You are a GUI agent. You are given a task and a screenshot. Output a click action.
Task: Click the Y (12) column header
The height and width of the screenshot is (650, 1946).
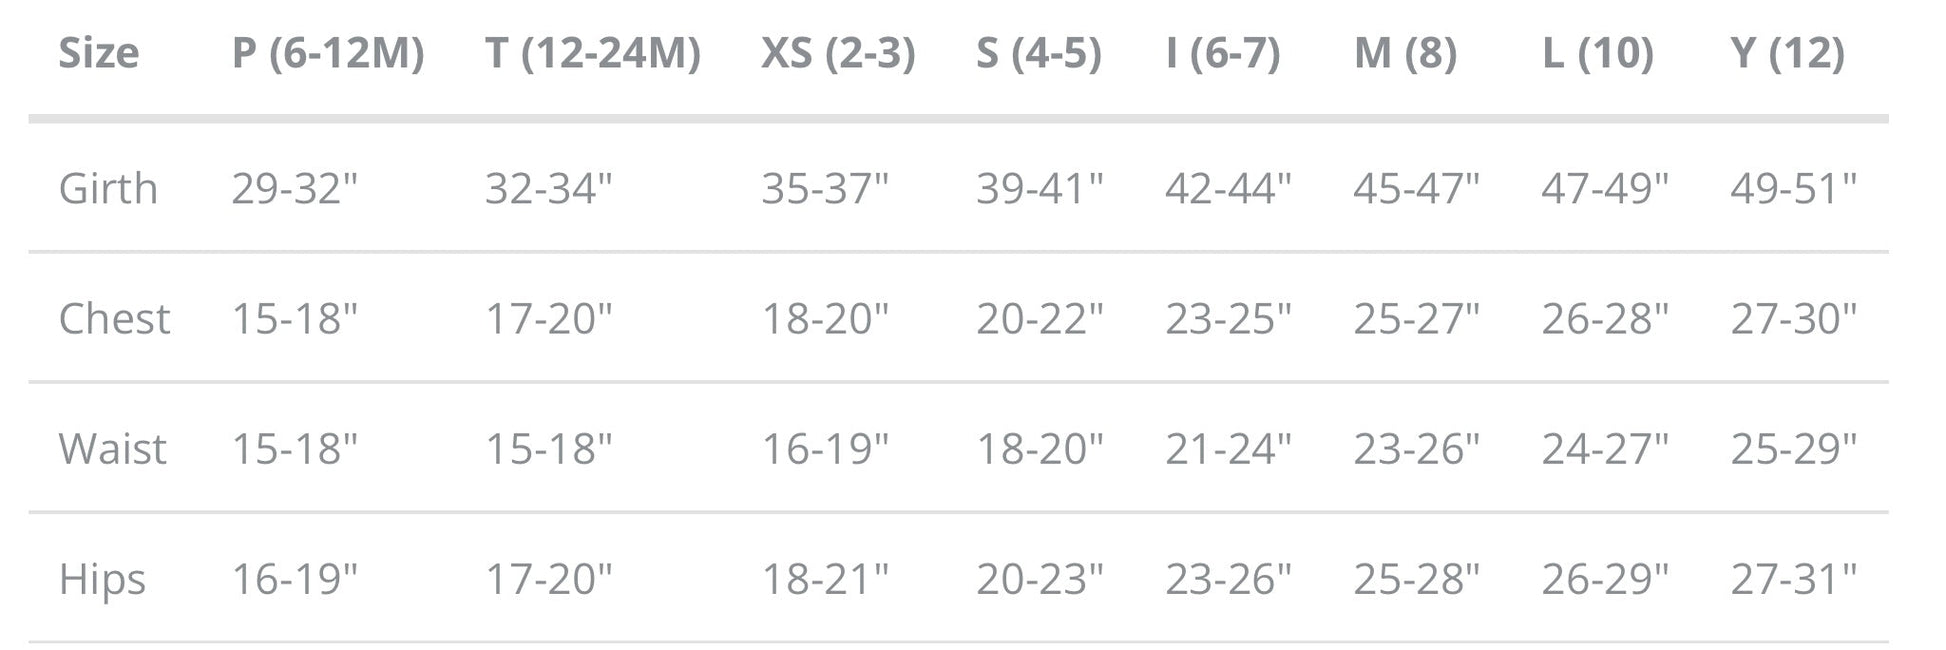1787,53
